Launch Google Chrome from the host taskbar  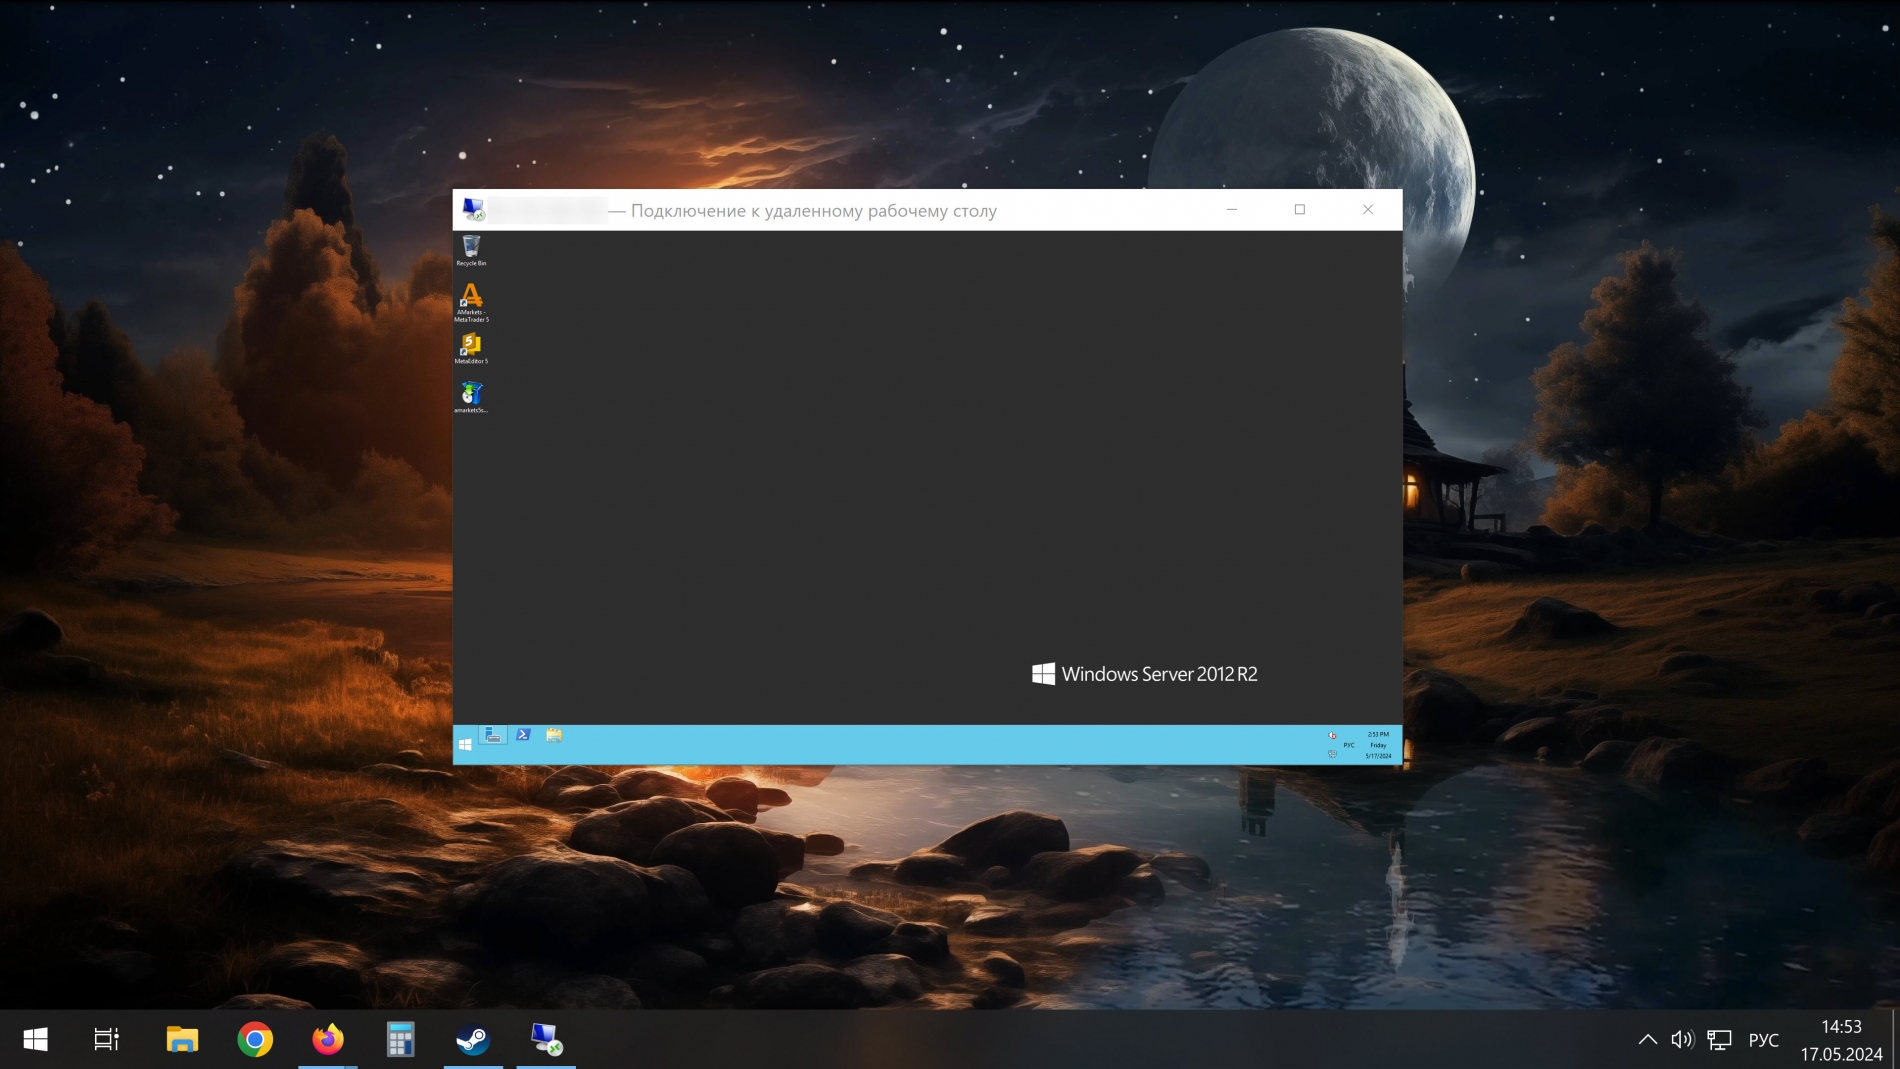pos(255,1040)
